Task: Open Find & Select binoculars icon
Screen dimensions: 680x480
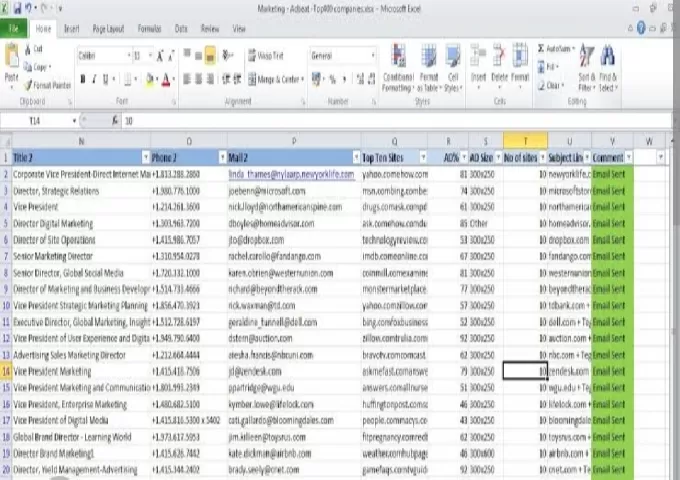Action: (608, 59)
